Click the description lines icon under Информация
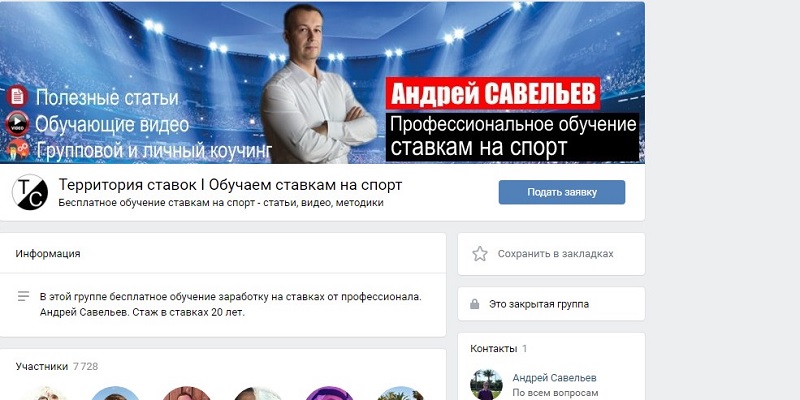The height and width of the screenshot is (400, 800). [x=23, y=296]
